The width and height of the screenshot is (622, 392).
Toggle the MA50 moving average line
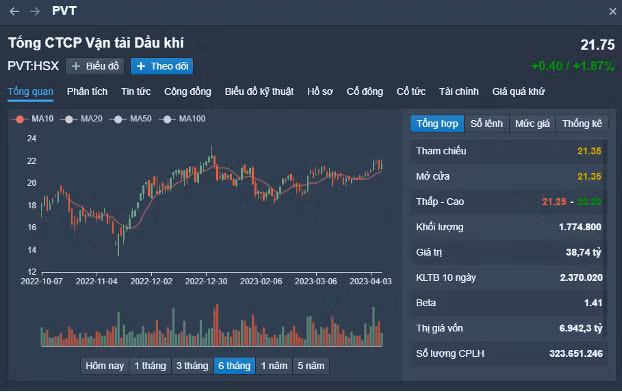(132, 119)
